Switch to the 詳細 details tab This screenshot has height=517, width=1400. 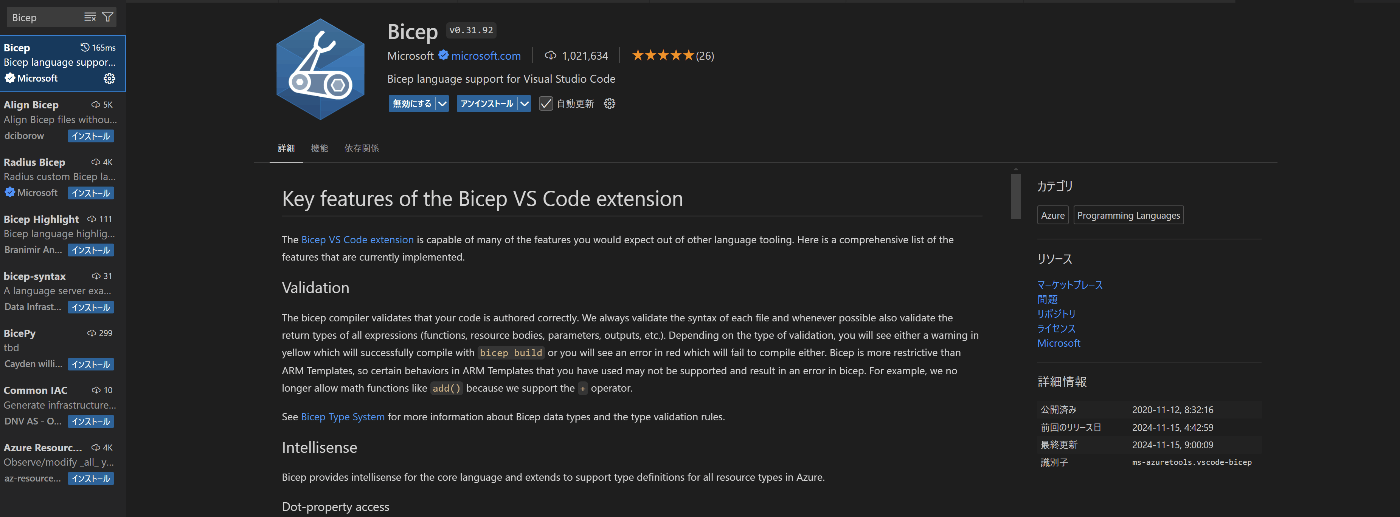pos(286,148)
